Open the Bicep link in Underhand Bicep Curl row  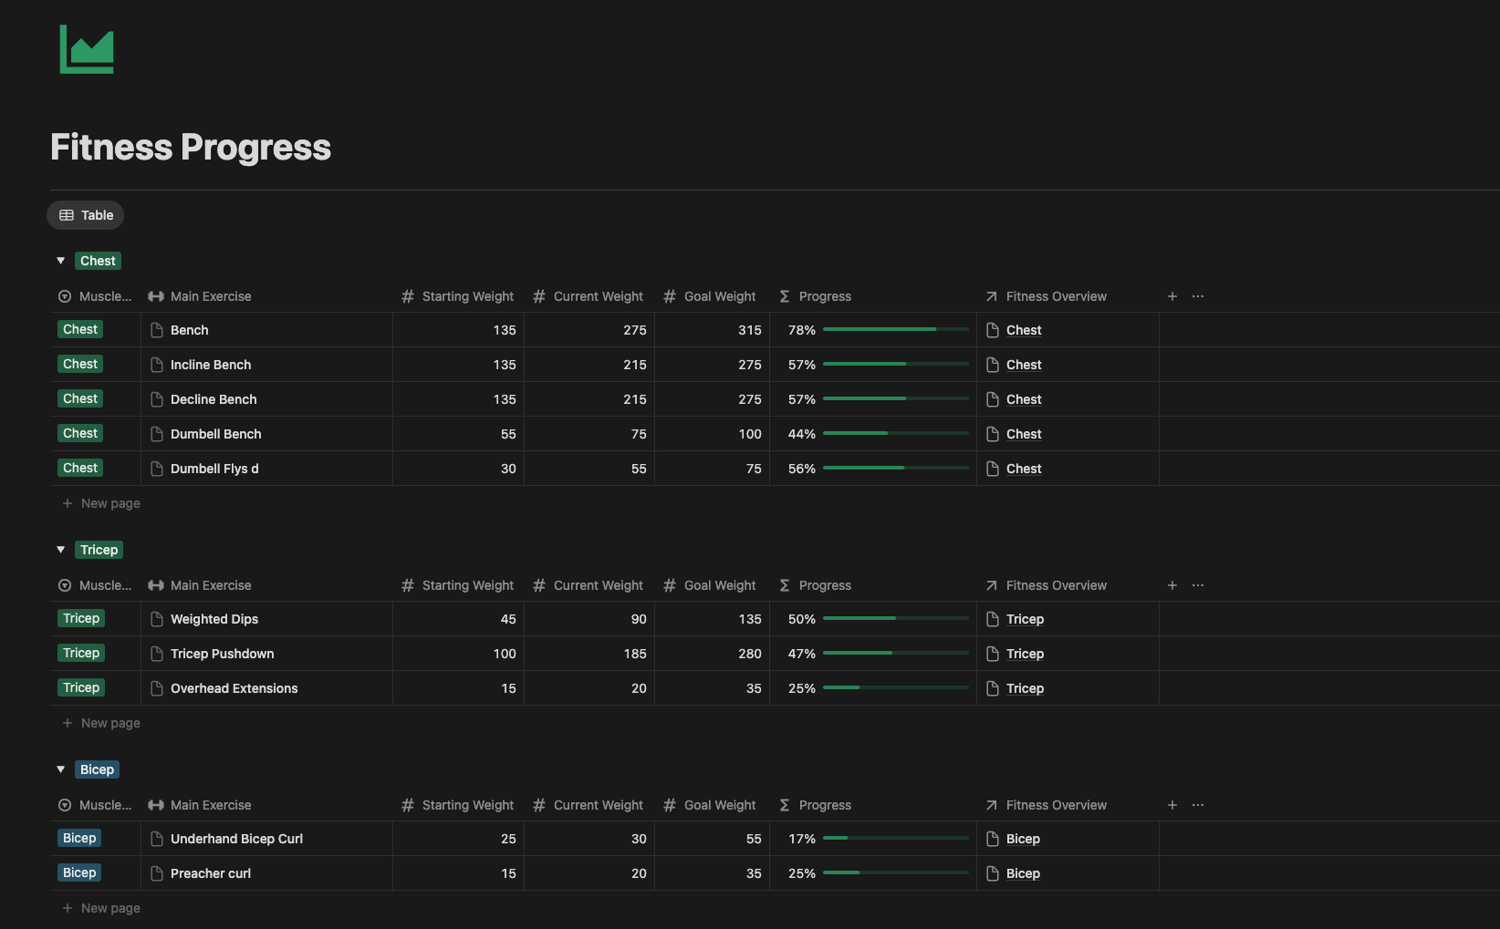(x=1023, y=839)
